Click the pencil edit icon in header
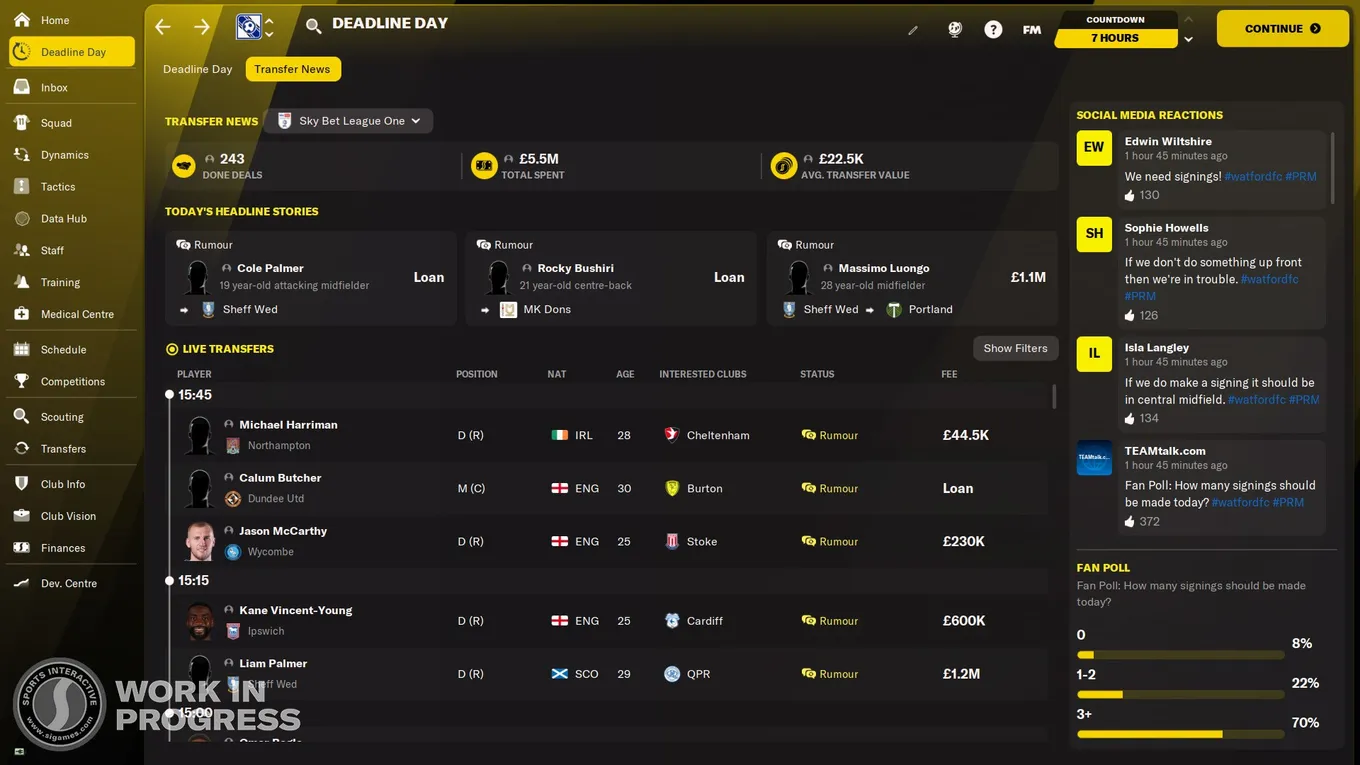The image size is (1360, 765). tap(913, 30)
